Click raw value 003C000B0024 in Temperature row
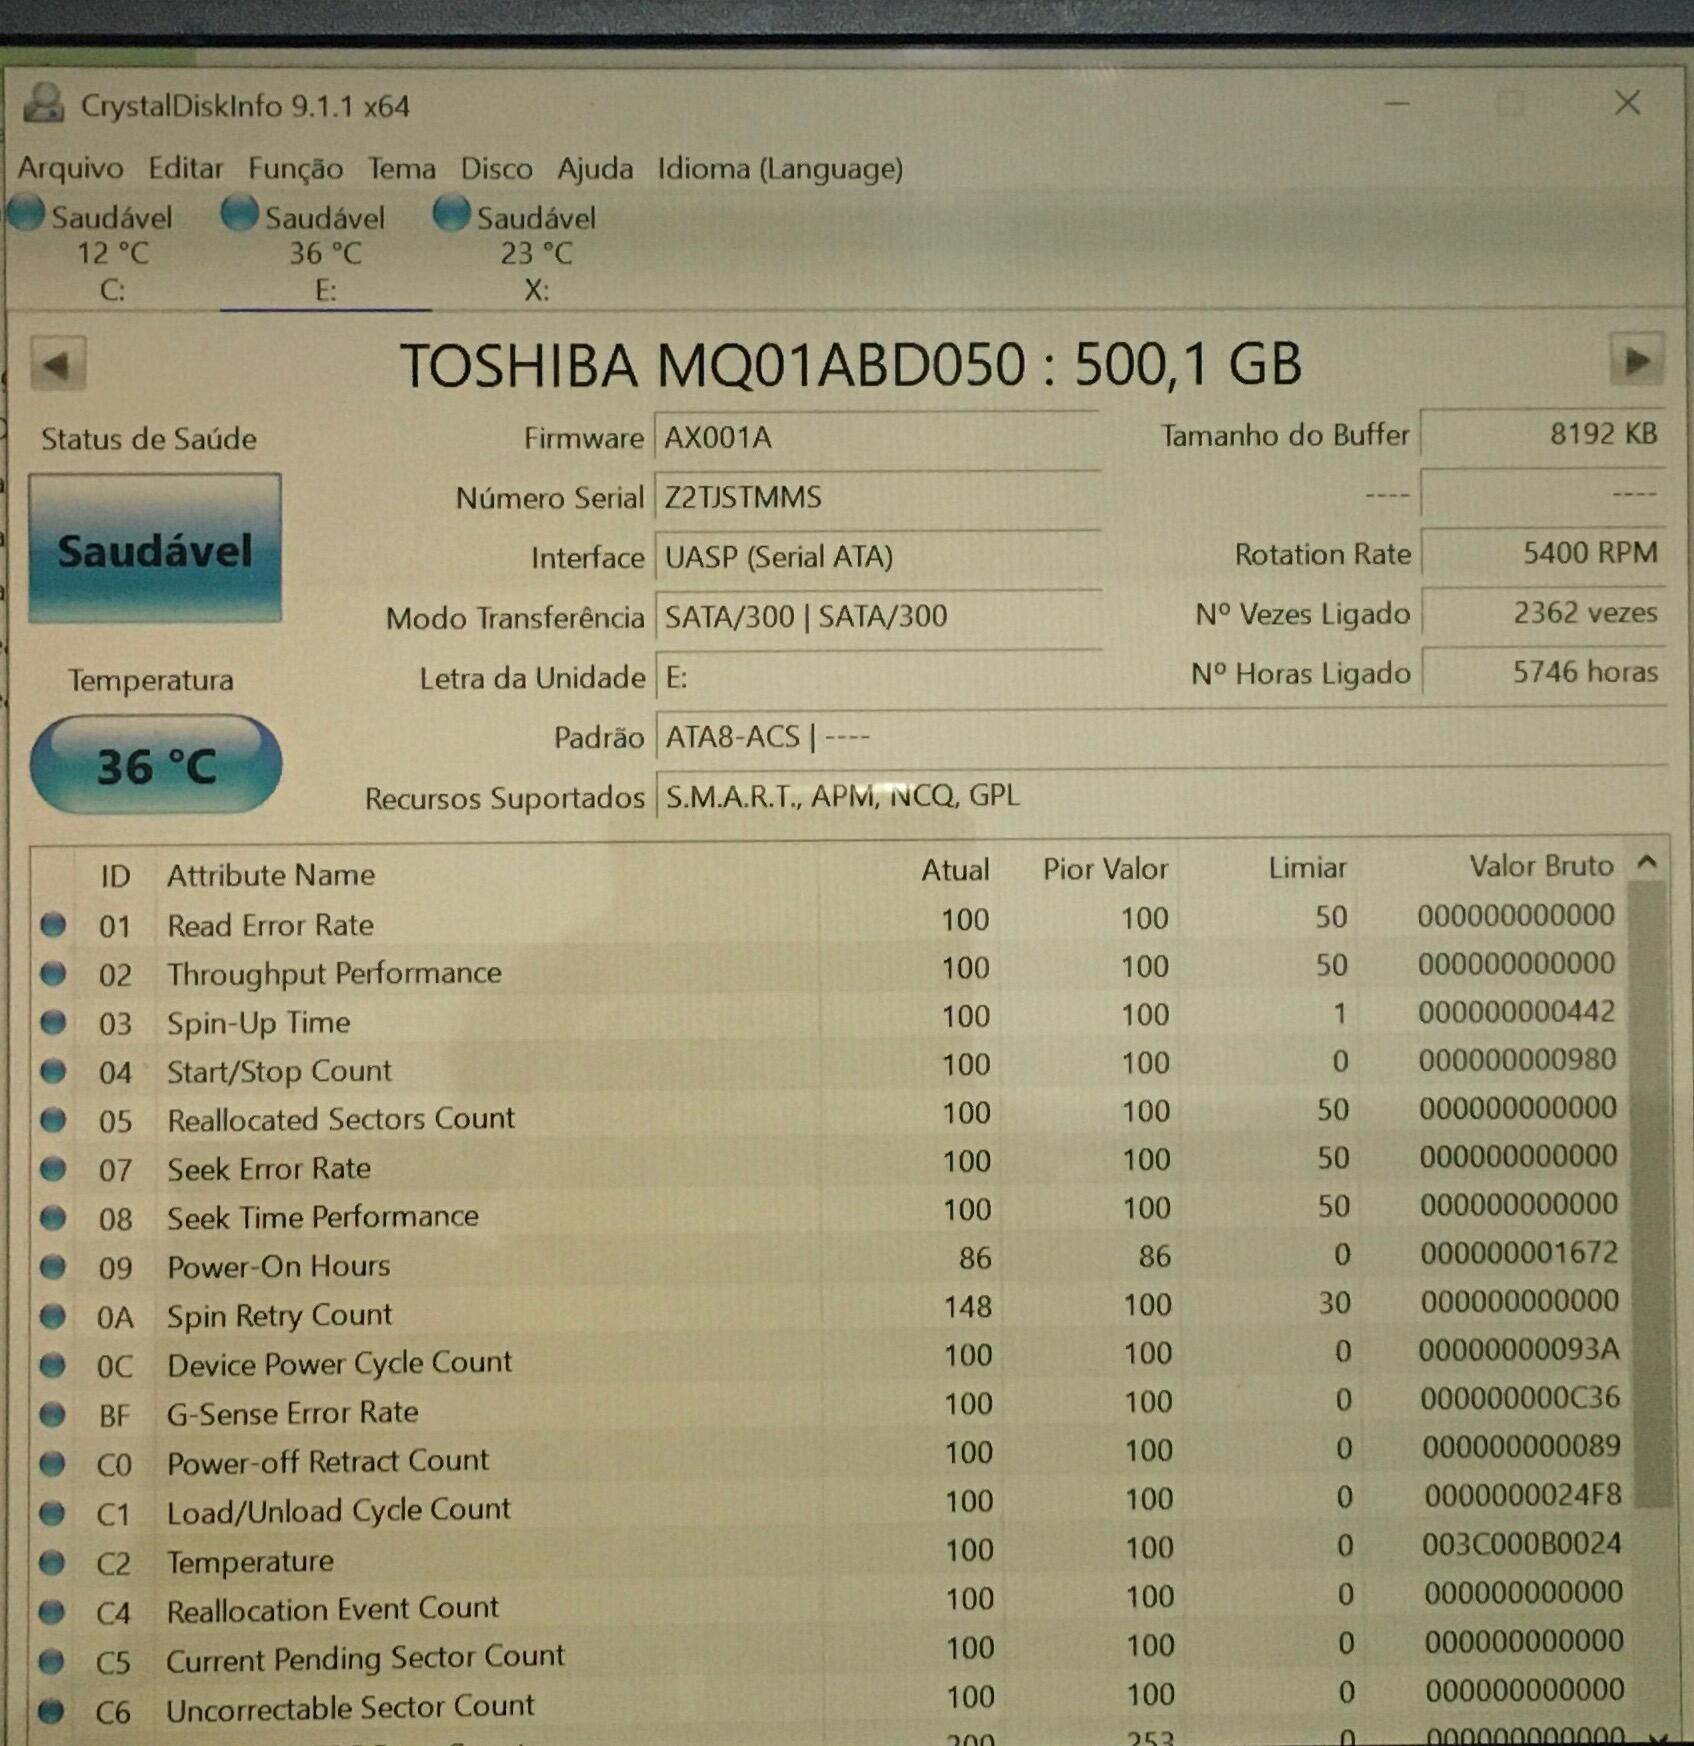The image size is (1694, 1746). tap(1522, 1544)
